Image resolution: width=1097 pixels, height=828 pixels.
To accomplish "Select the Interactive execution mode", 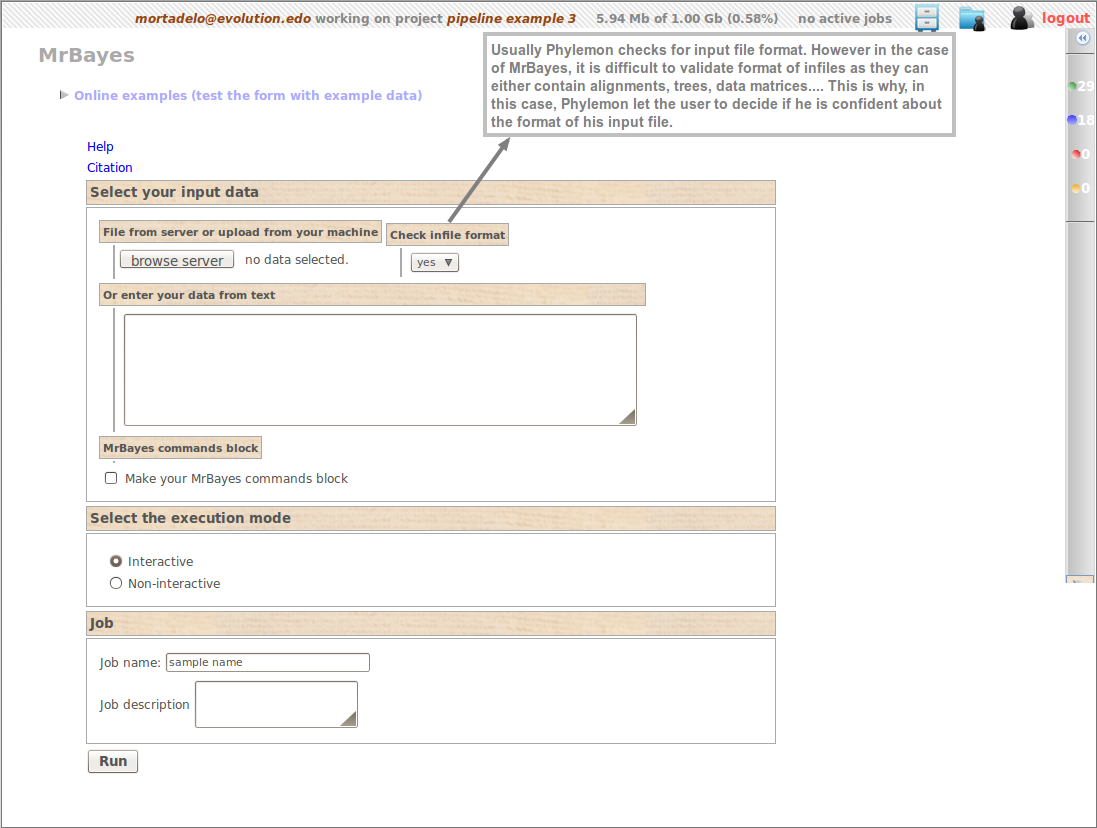I will 116,561.
